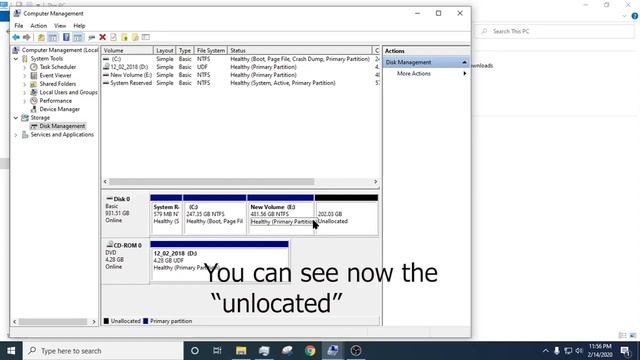Click the Up one level folder icon
This screenshot has width=640, height=360.
click(x=41, y=38)
